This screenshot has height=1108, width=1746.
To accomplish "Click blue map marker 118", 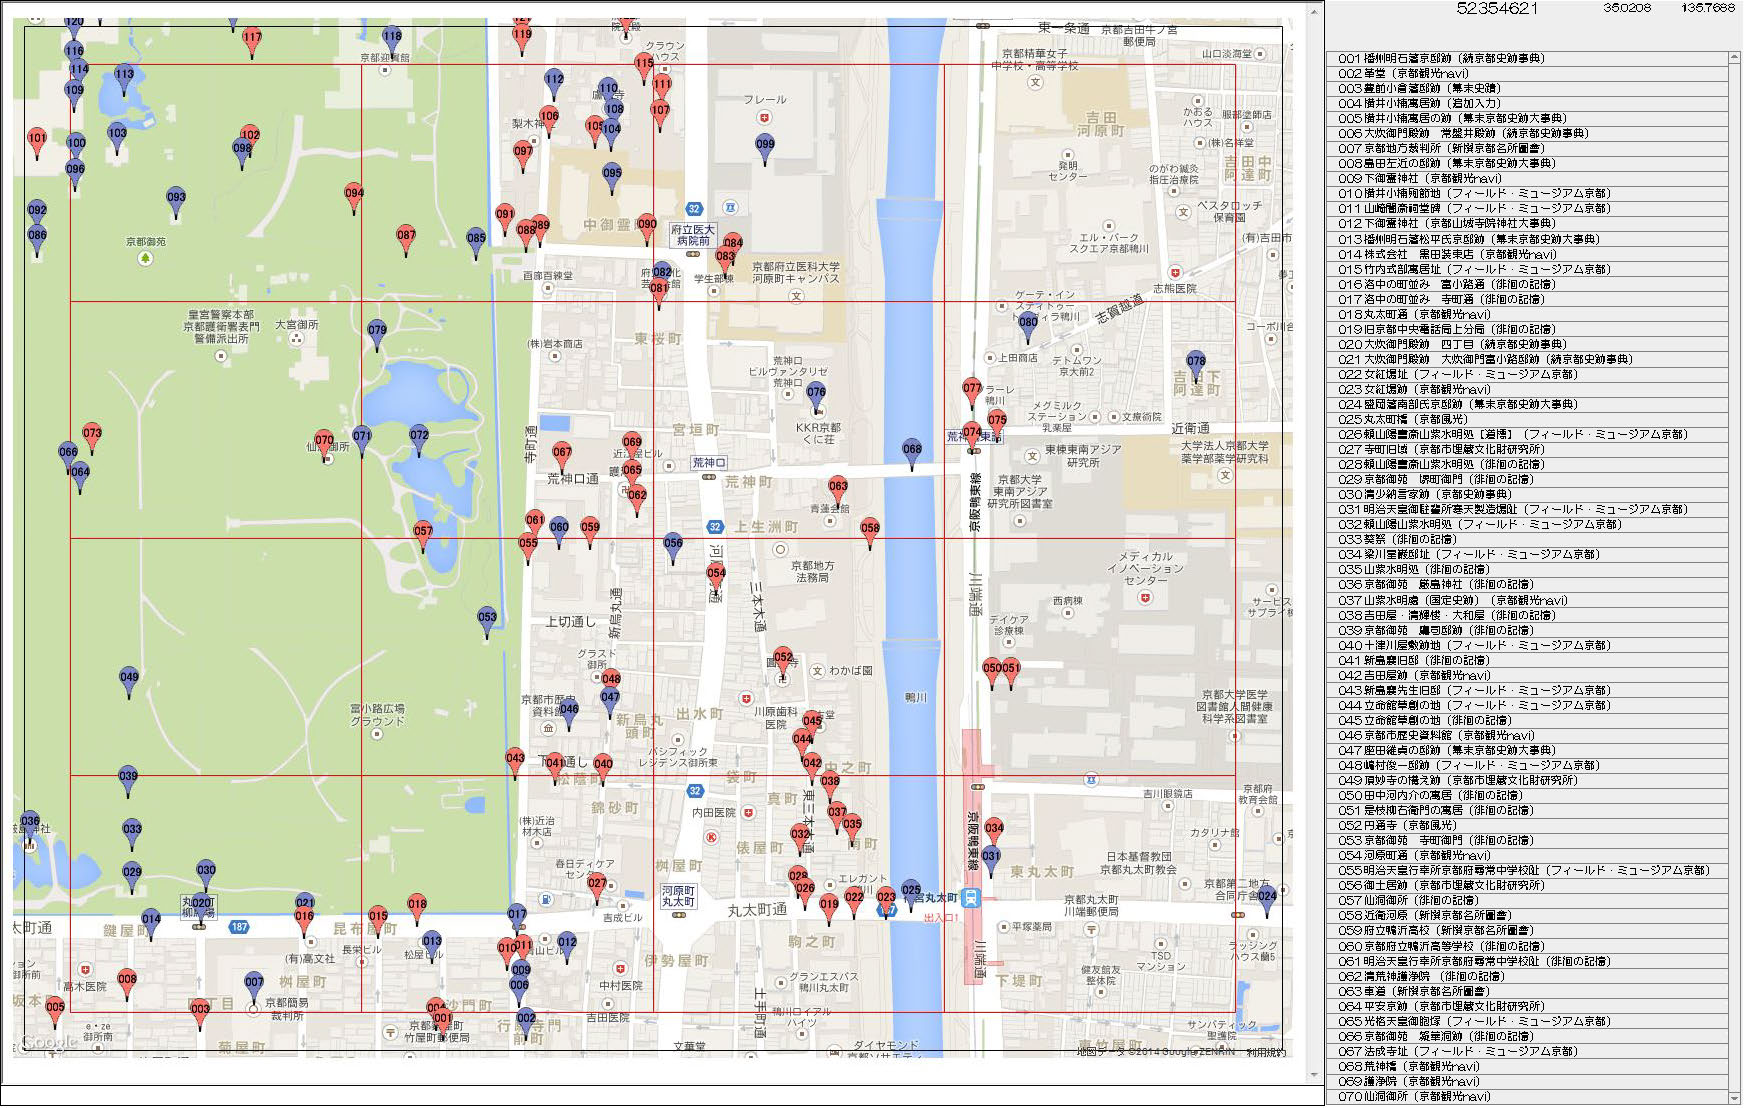I will [x=392, y=41].
